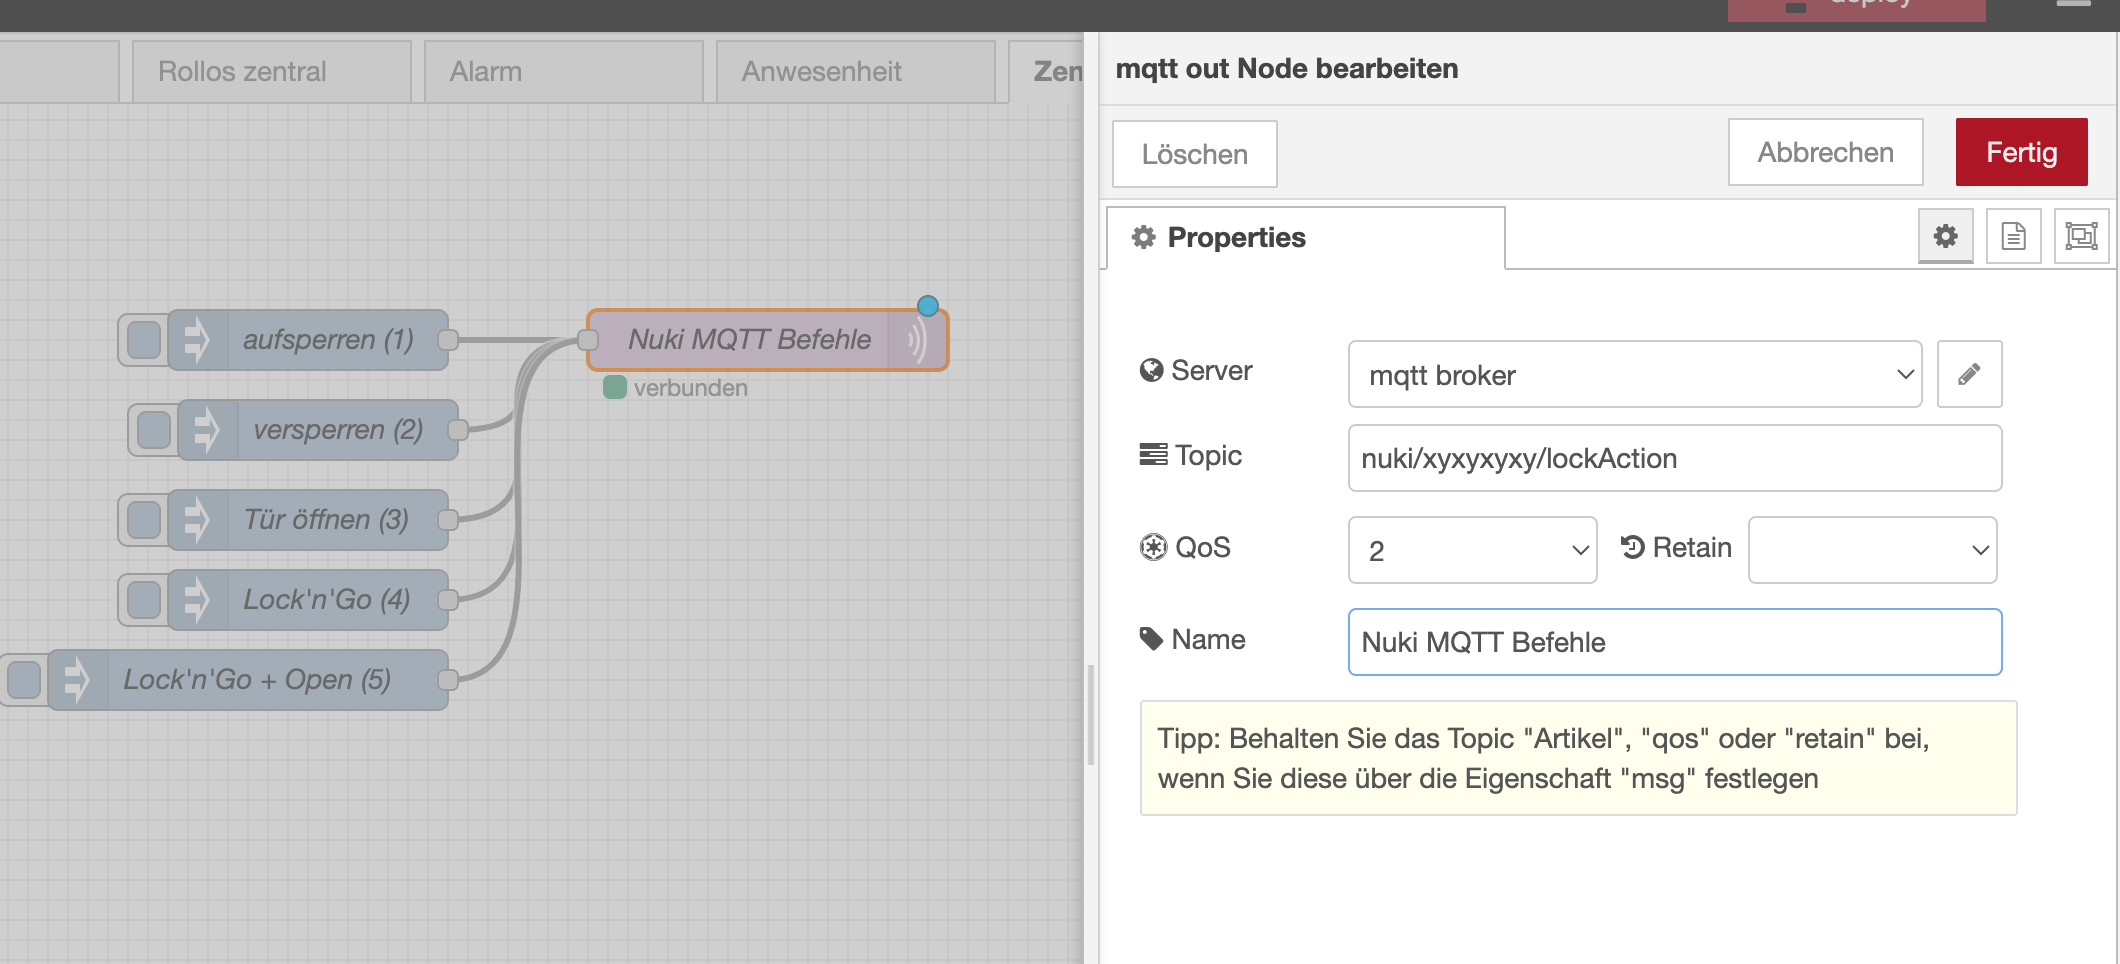This screenshot has height=964, width=2120.
Task: Trigger the Lock'n'Go (4) inject button
Action: pos(144,600)
